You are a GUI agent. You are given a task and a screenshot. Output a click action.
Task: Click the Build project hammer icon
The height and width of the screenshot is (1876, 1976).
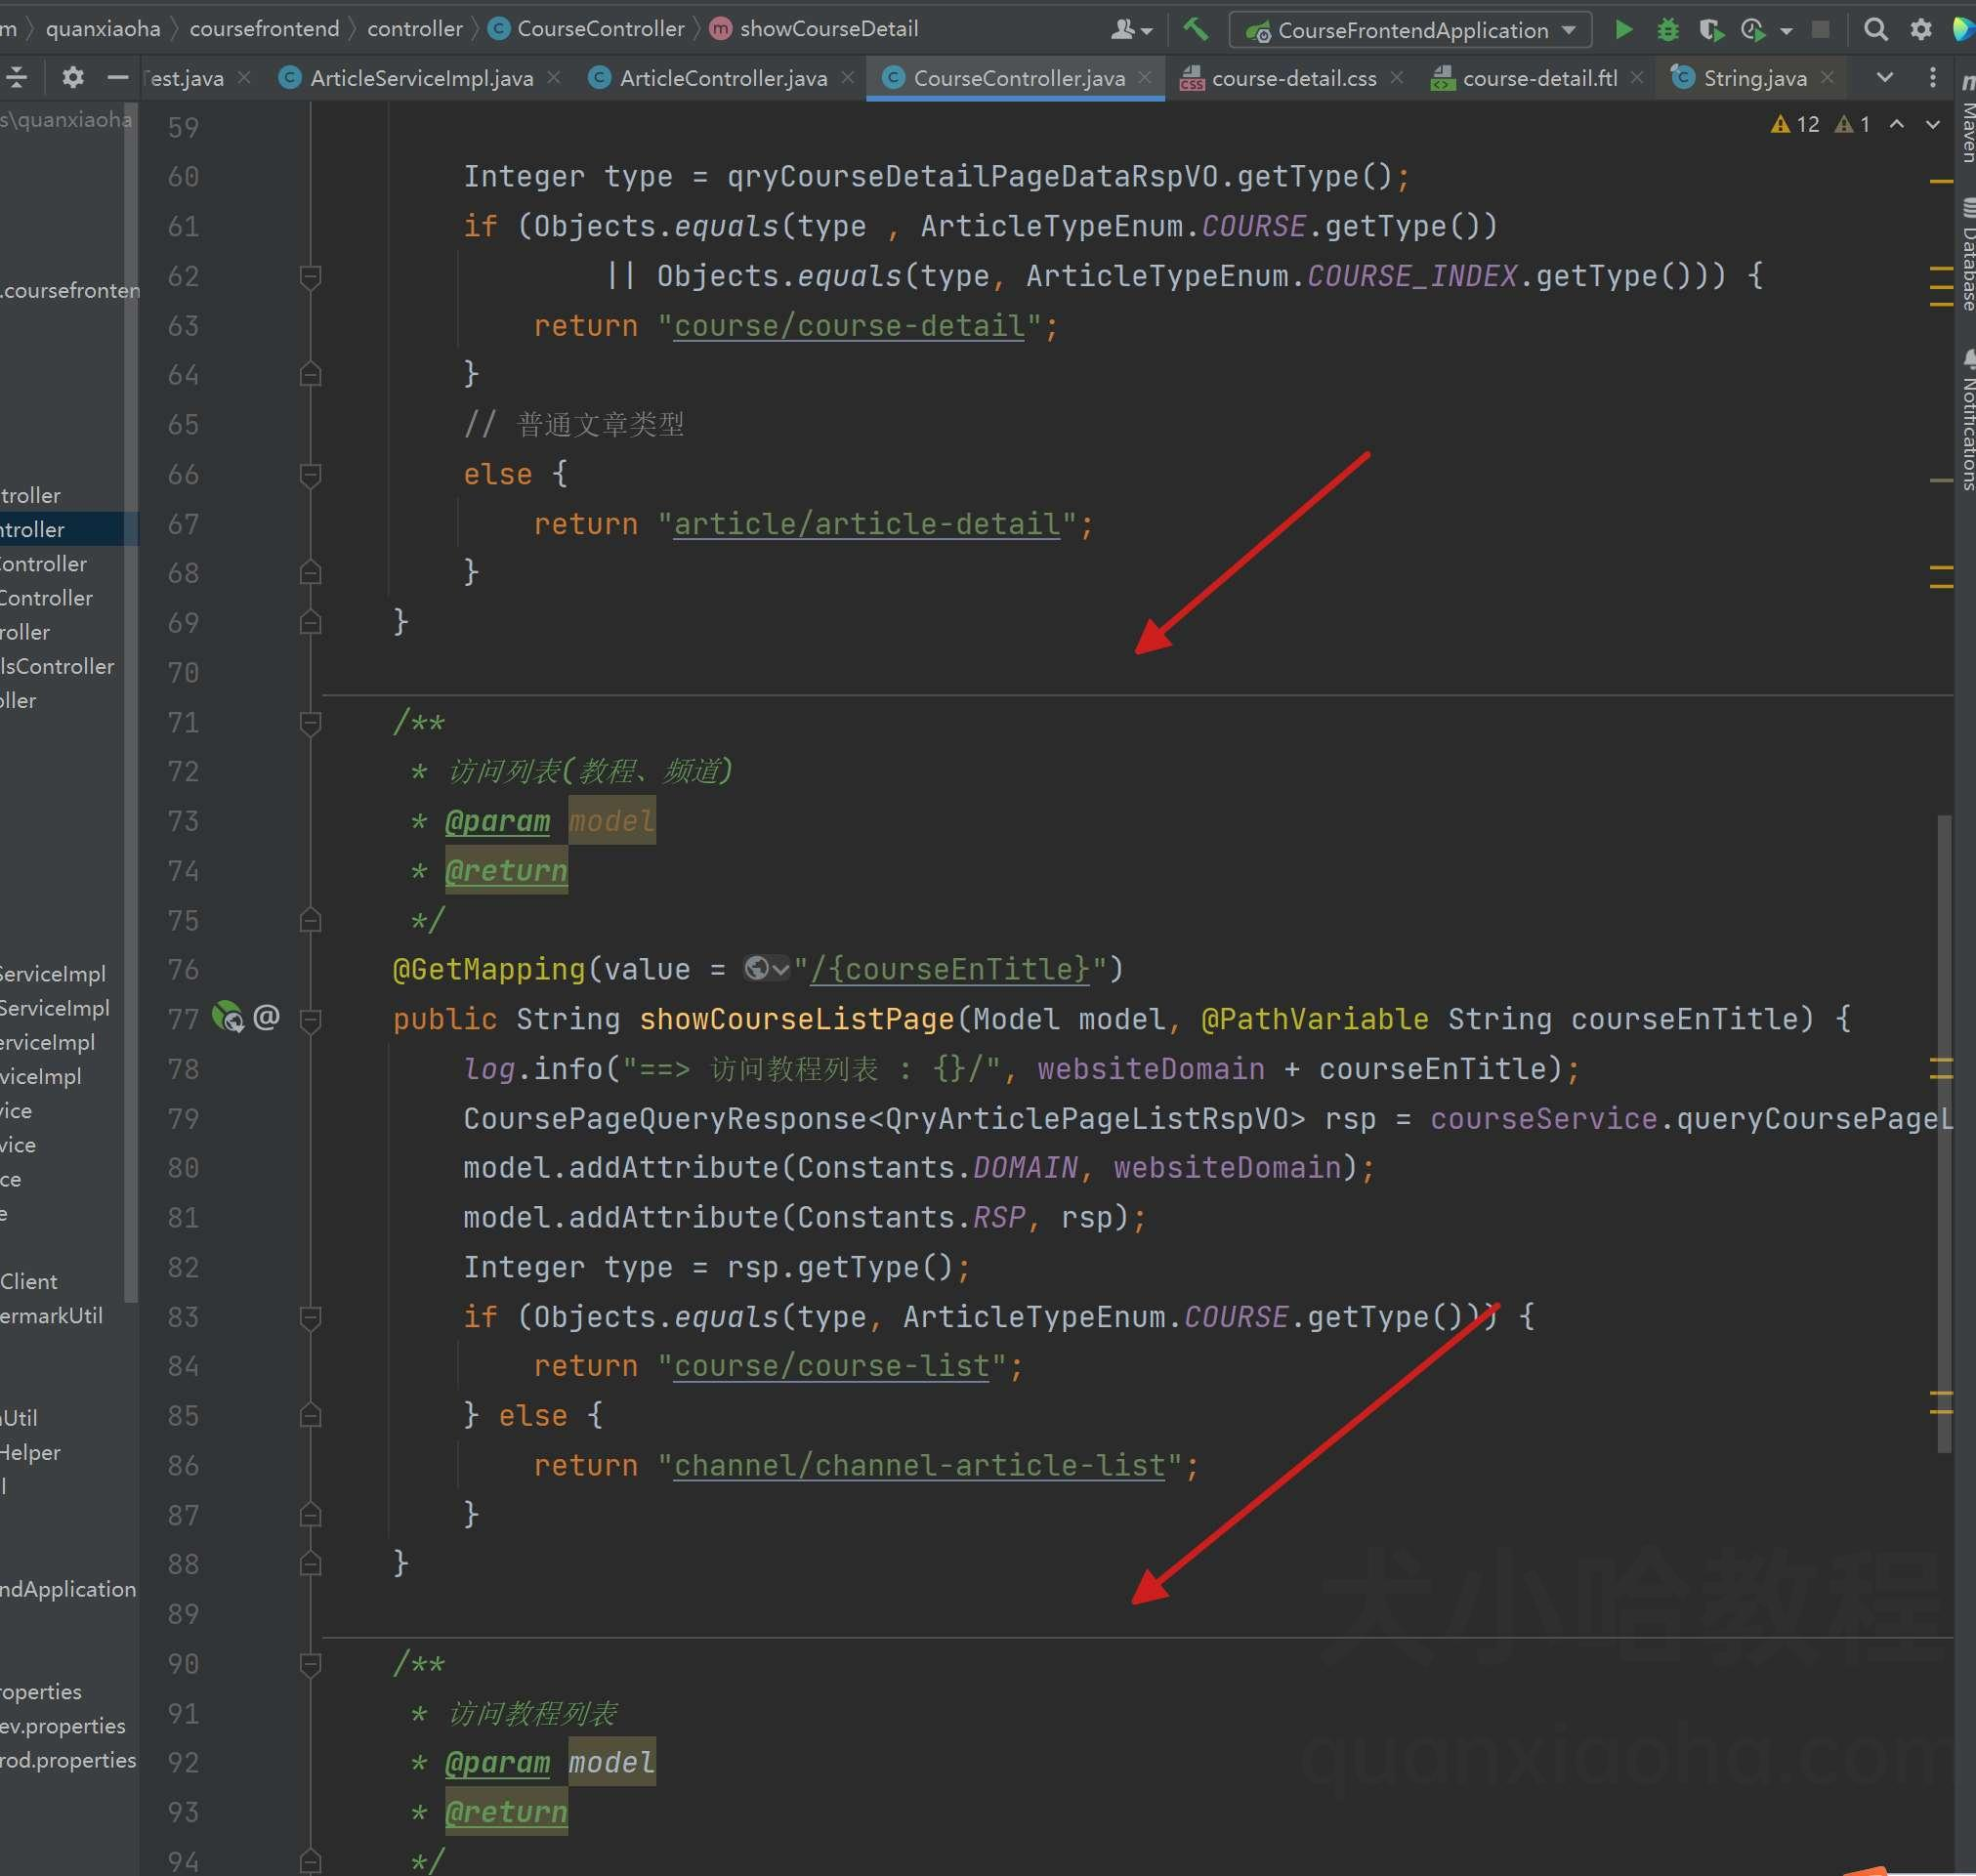pyautogui.click(x=1195, y=30)
